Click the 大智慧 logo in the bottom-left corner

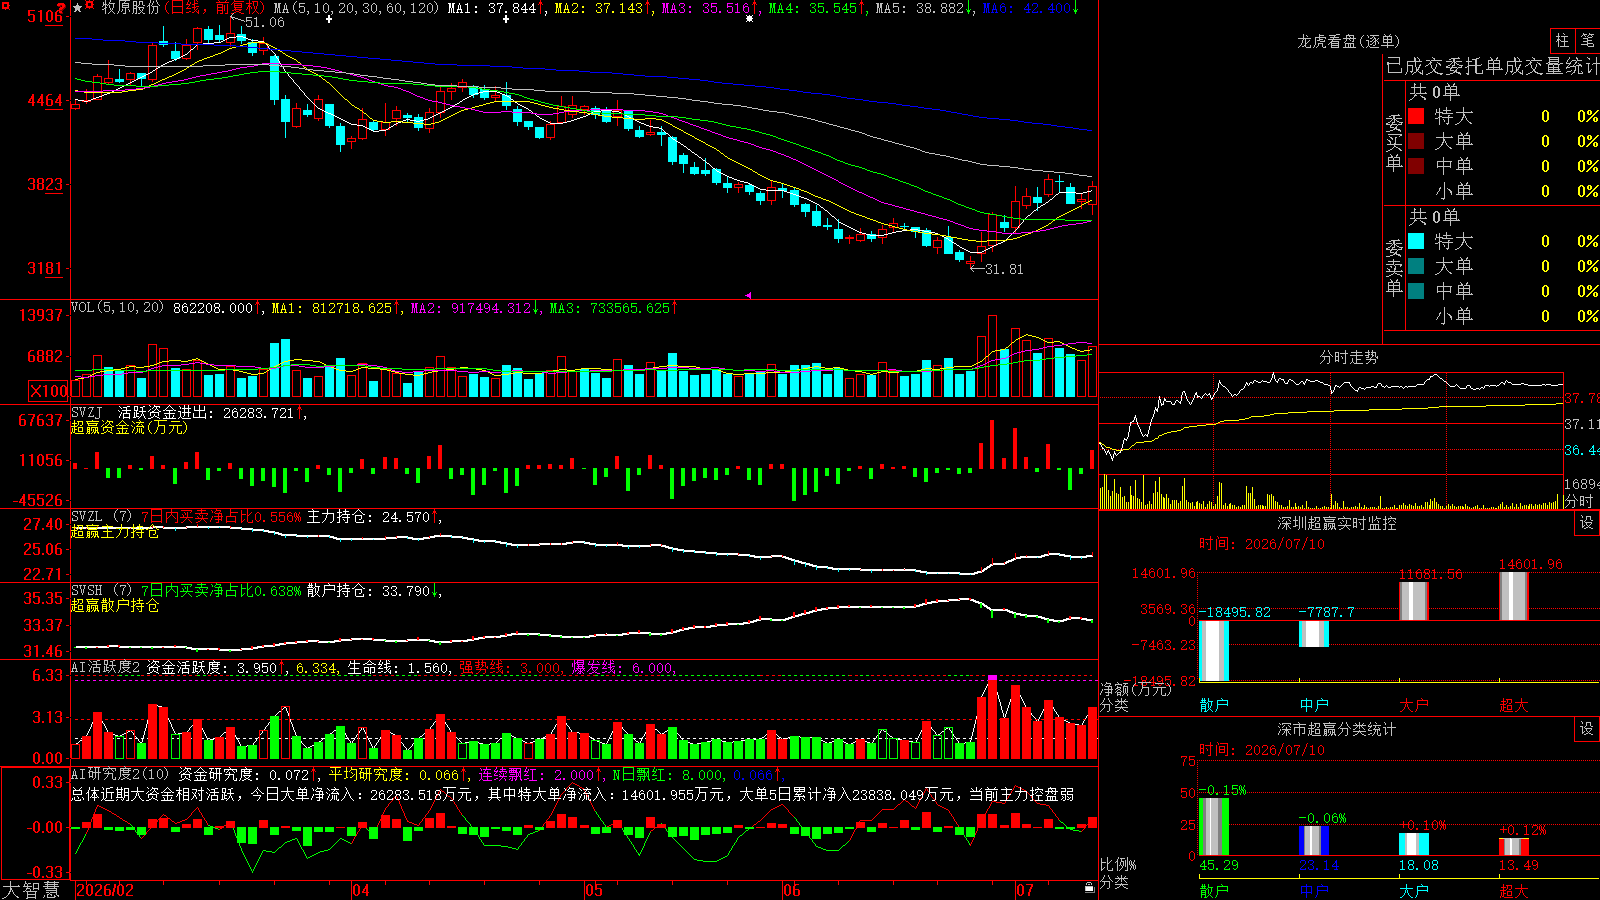pyautogui.click(x=31, y=890)
